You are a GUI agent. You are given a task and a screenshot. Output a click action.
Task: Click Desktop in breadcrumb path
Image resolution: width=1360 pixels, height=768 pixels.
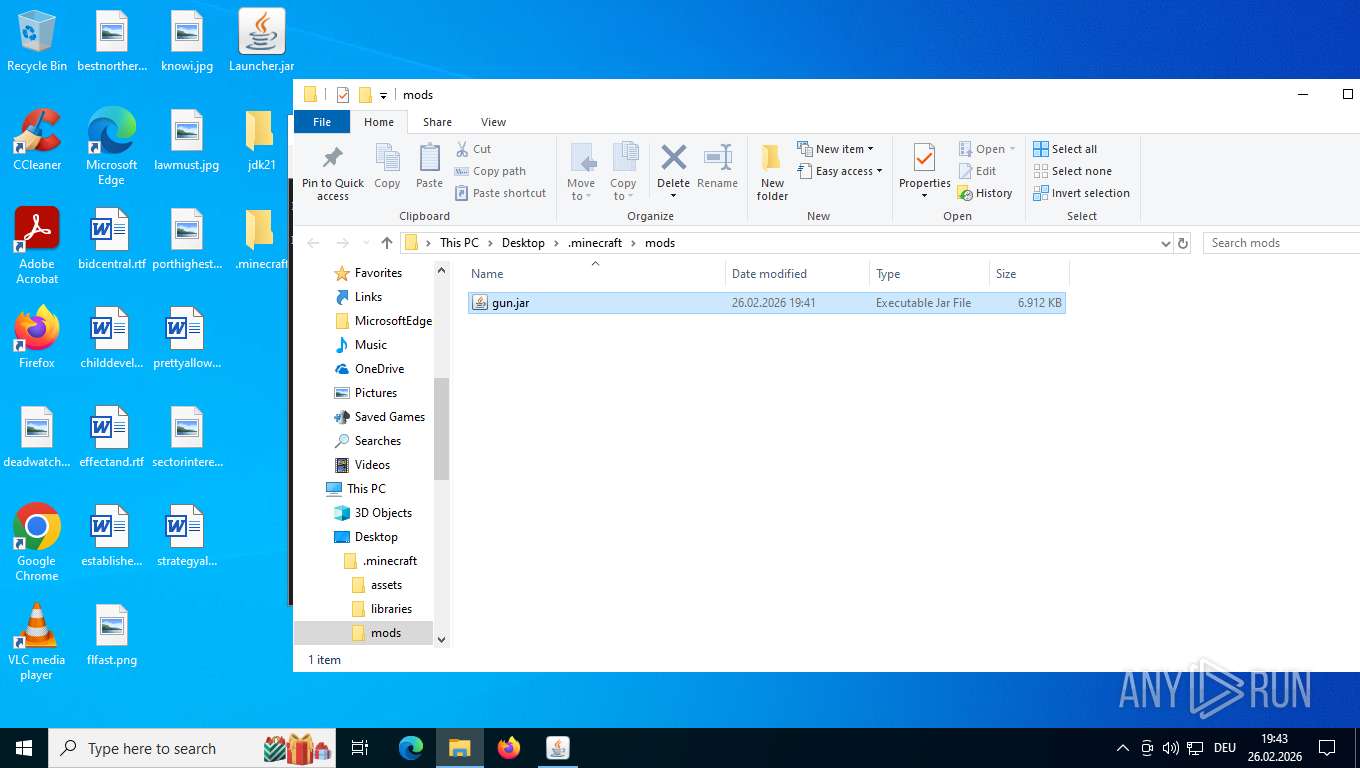(x=523, y=243)
